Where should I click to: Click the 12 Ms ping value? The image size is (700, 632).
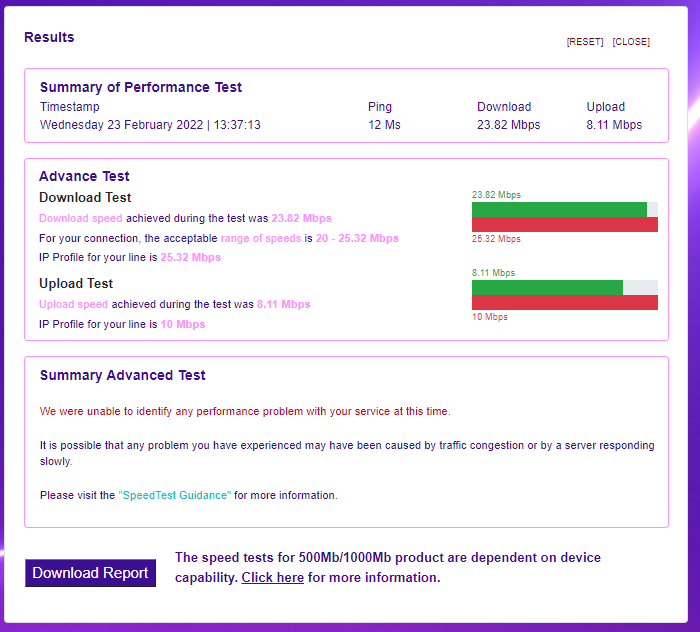pos(384,125)
